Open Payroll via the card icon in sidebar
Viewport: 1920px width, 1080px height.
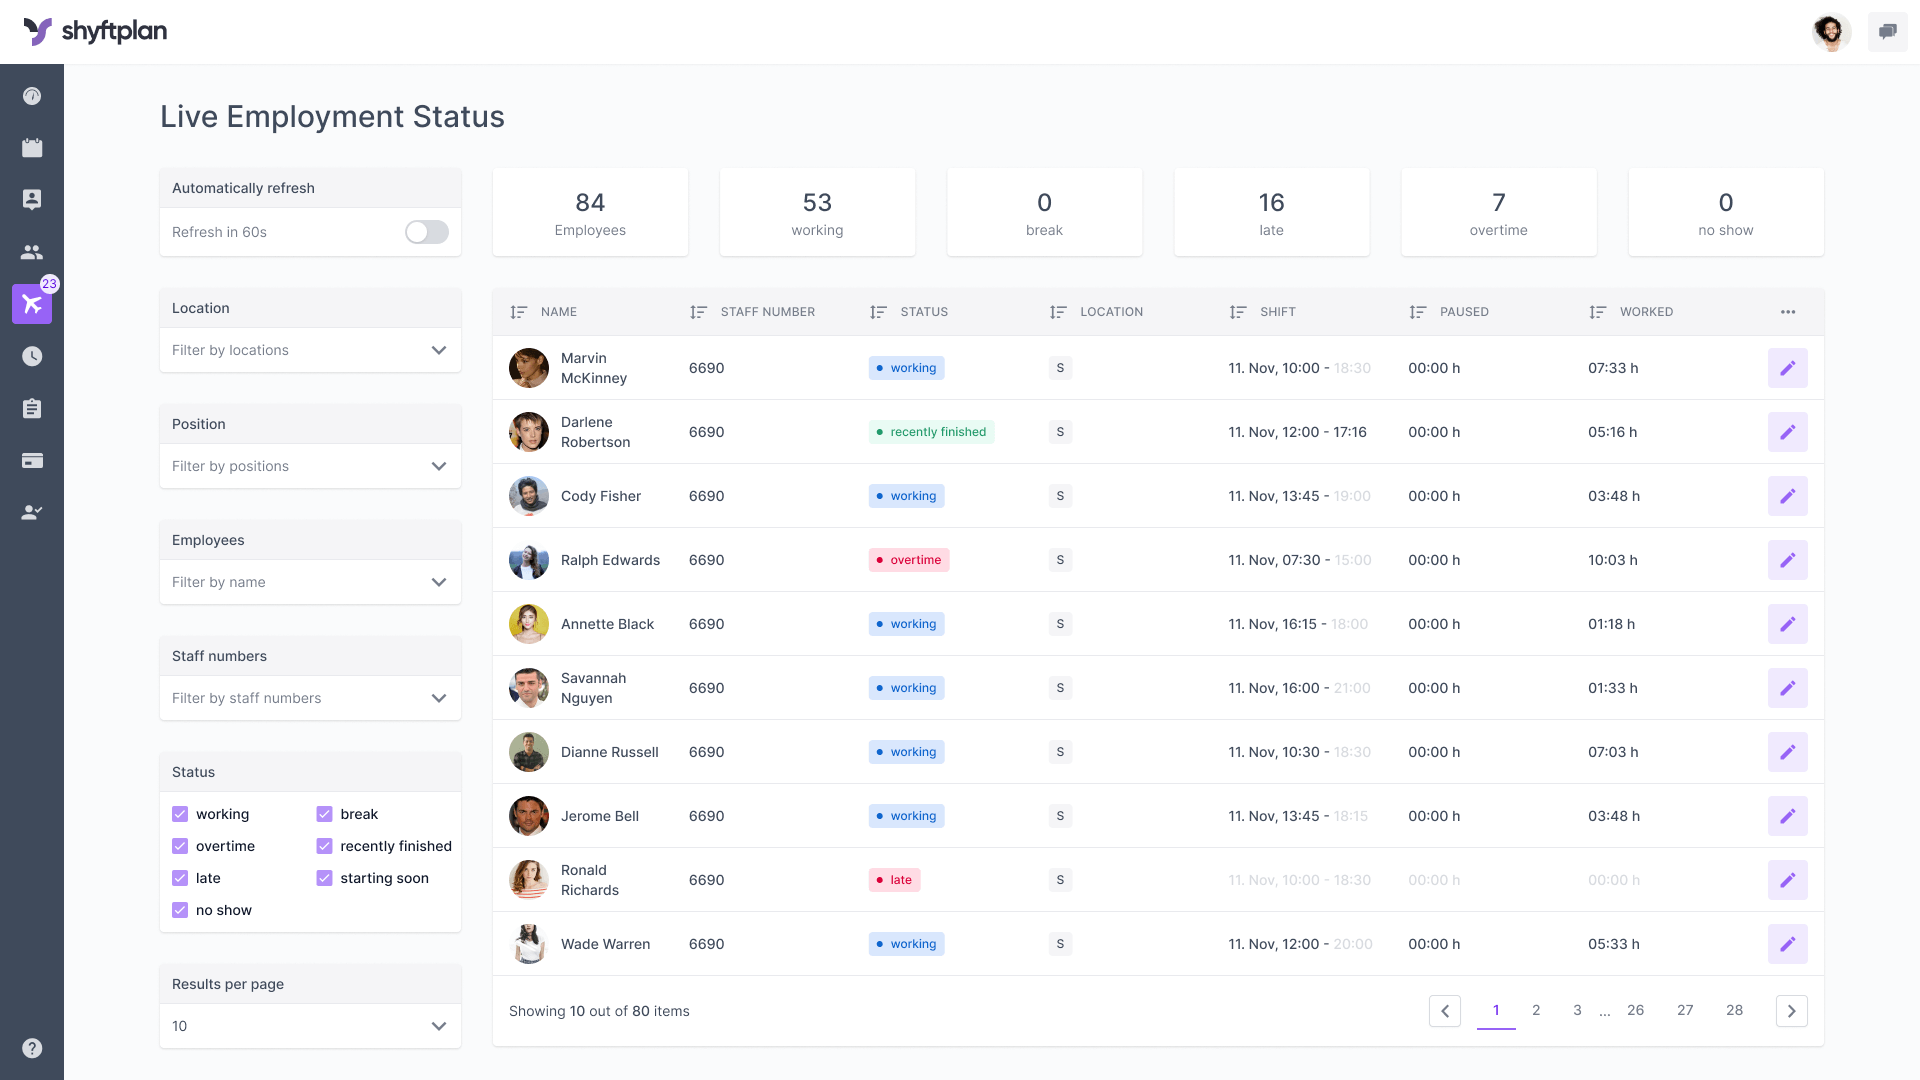[x=32, y=460]
